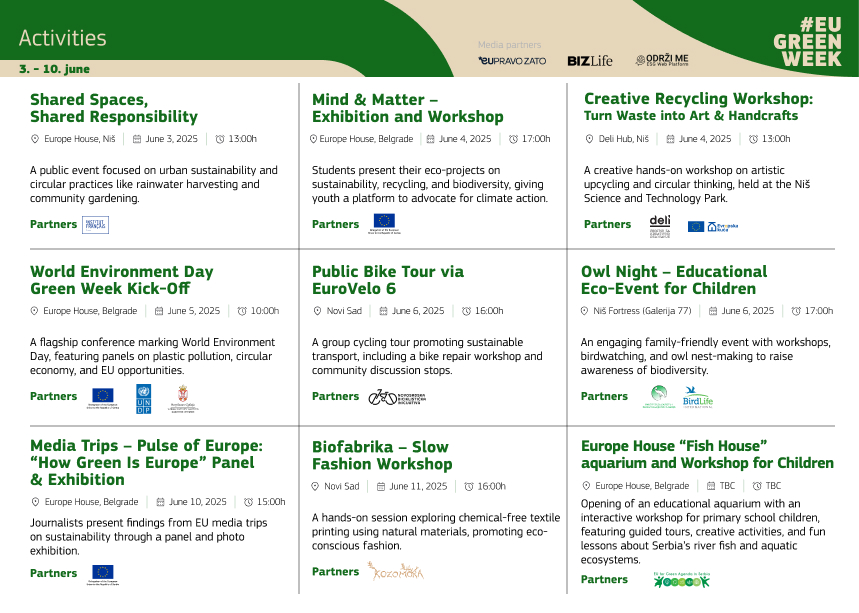Click the Partners label under Biofabrika

335,571
